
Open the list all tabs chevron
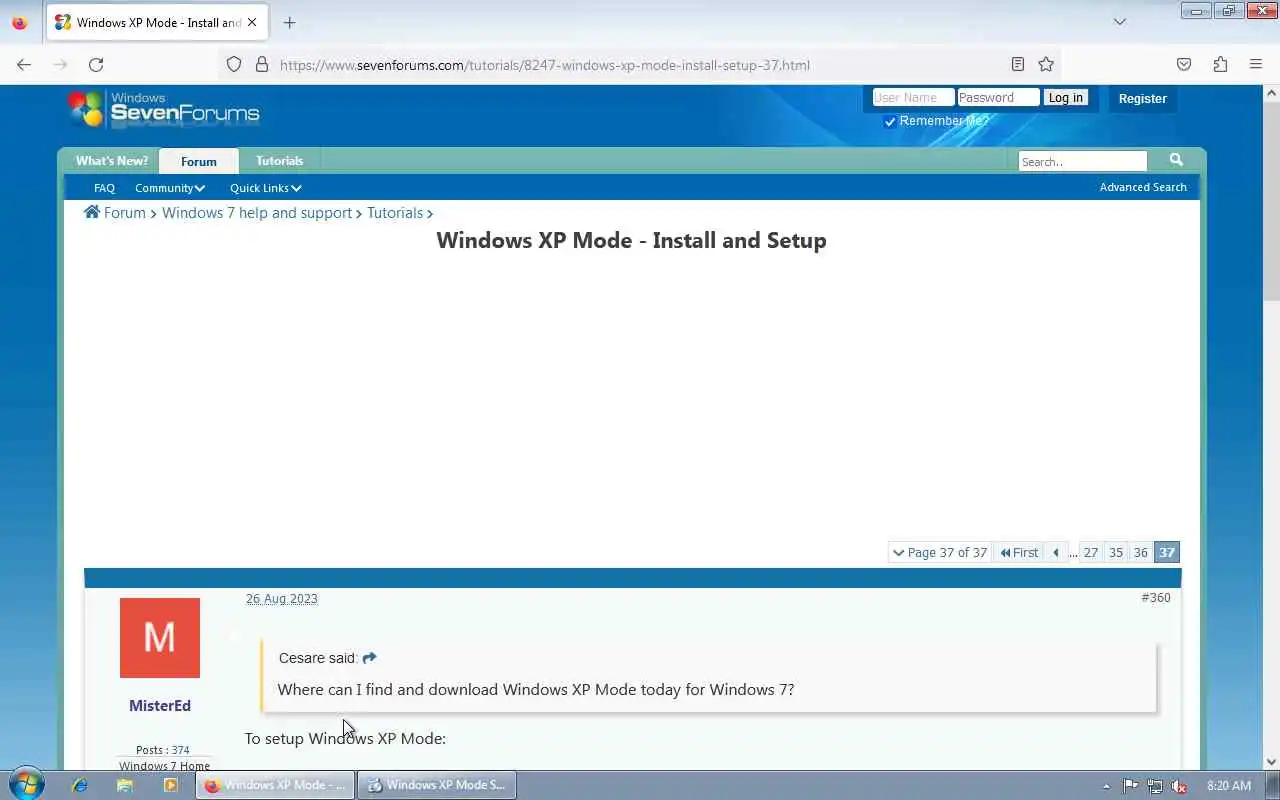point(1120,22)
